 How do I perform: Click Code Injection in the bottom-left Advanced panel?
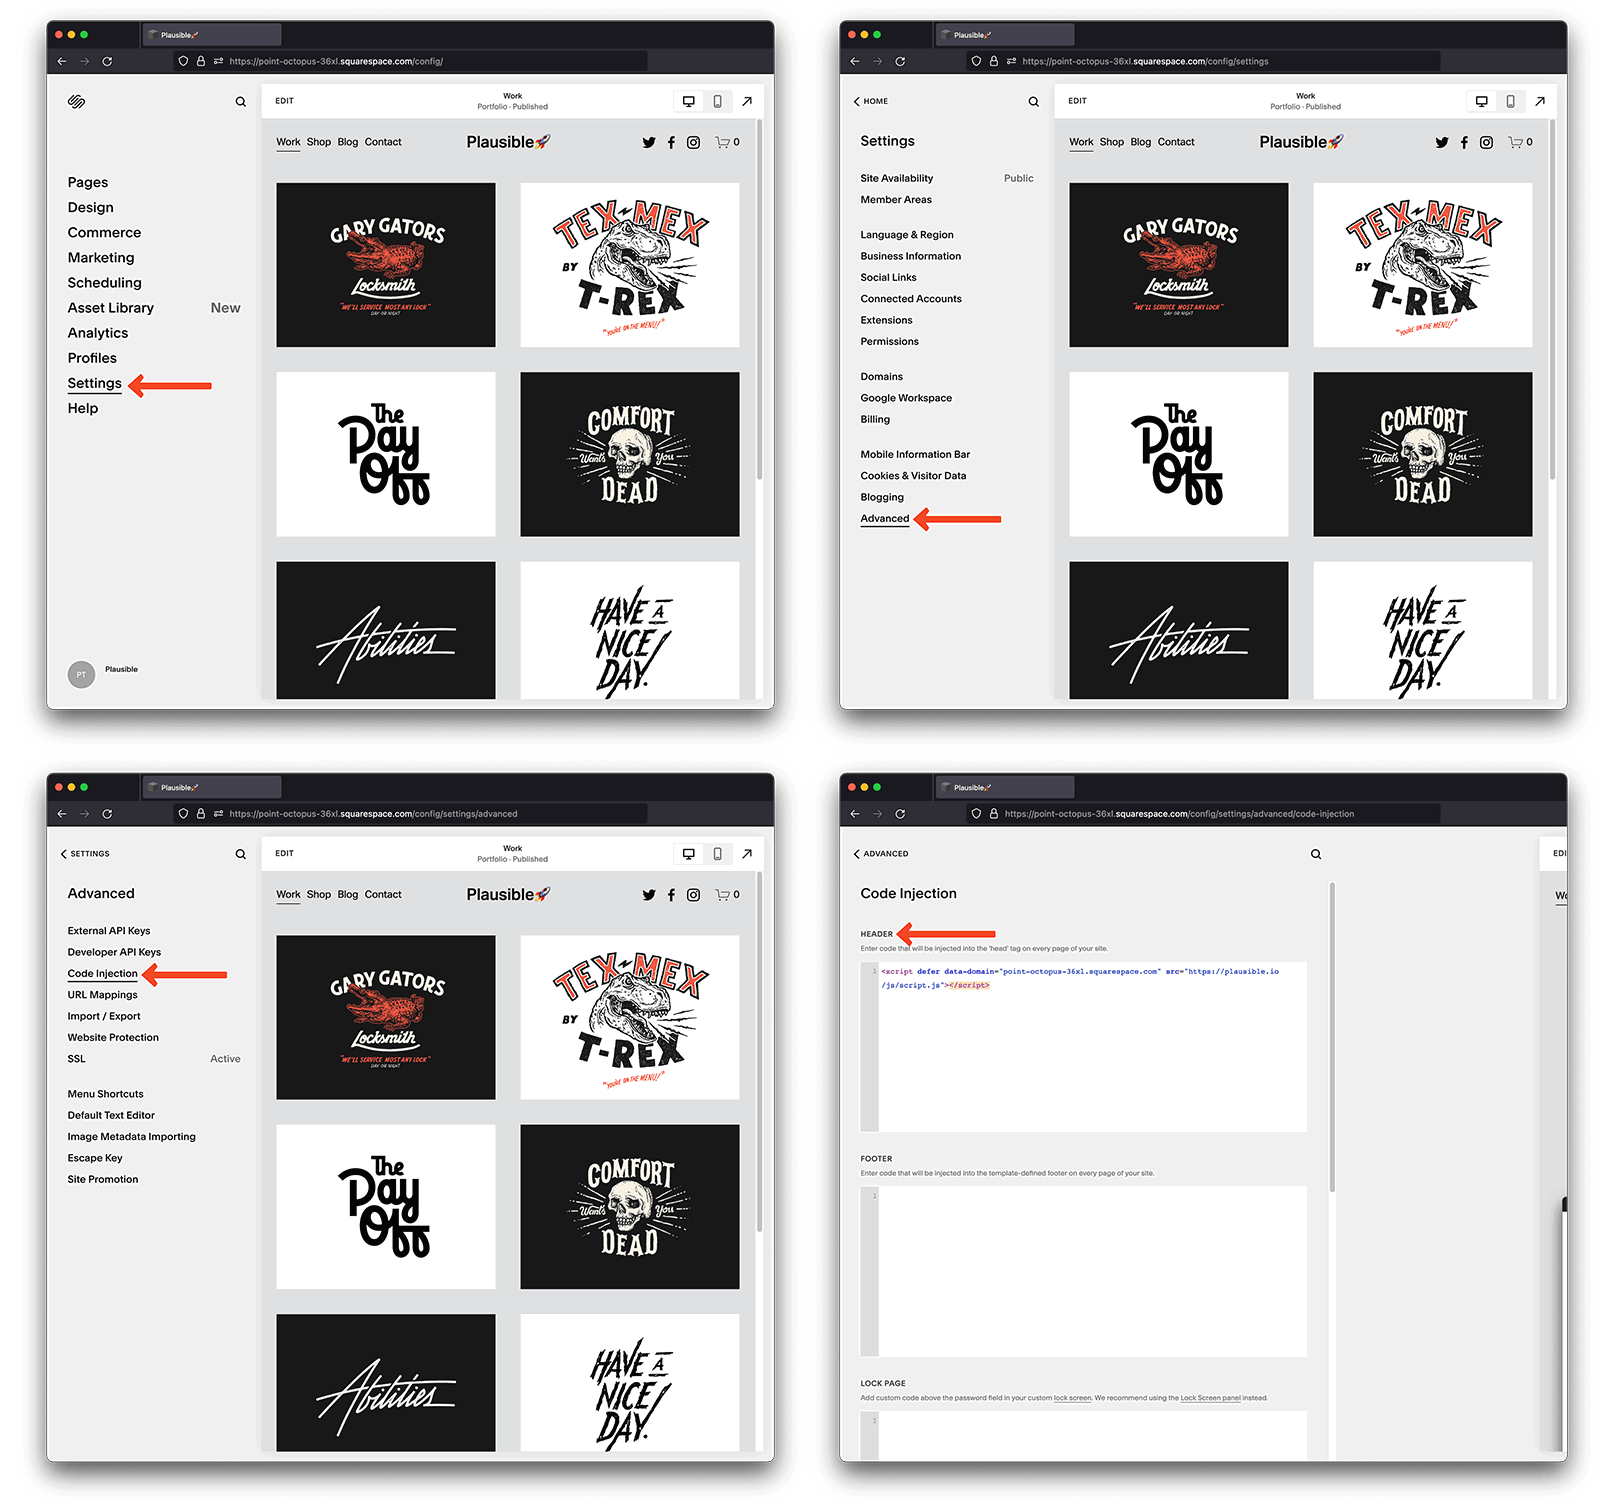point(102,973)
